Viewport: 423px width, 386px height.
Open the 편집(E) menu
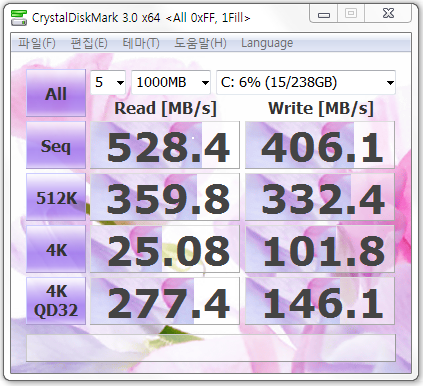click(89, 43)
